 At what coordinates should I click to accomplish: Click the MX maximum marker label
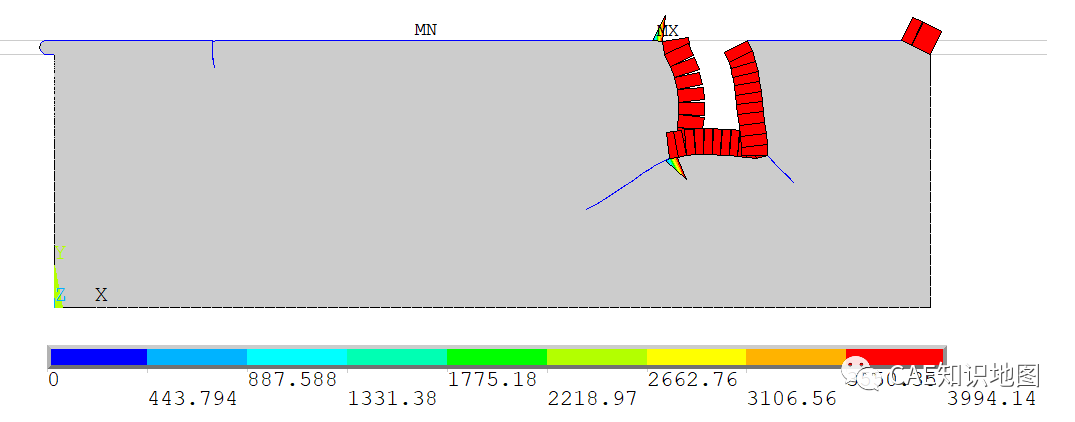(x=668, y=31)
